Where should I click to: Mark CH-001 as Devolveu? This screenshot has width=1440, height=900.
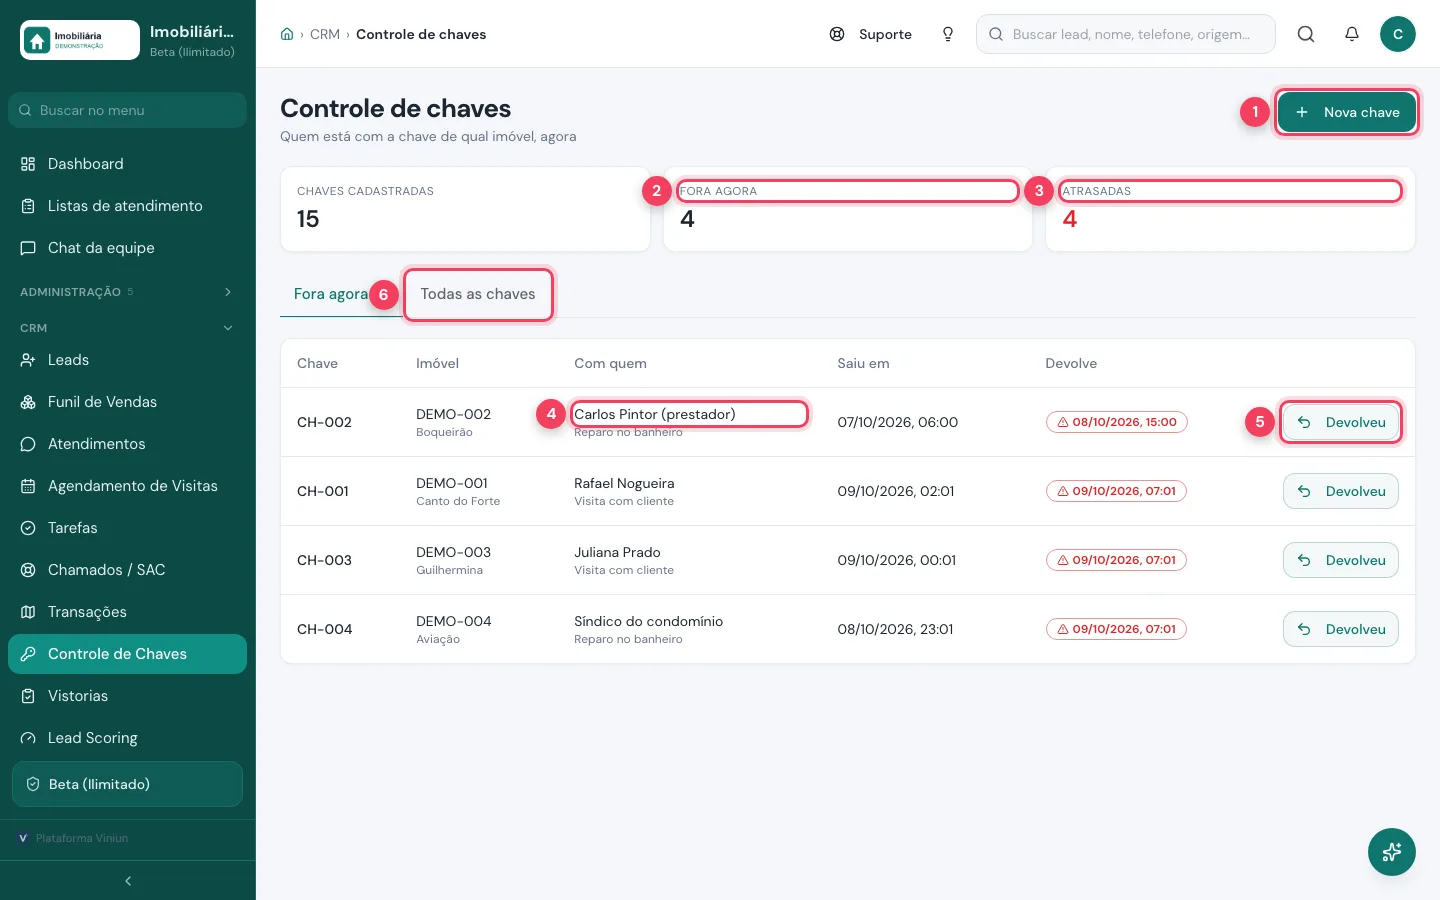click(x=1341, y=491)
